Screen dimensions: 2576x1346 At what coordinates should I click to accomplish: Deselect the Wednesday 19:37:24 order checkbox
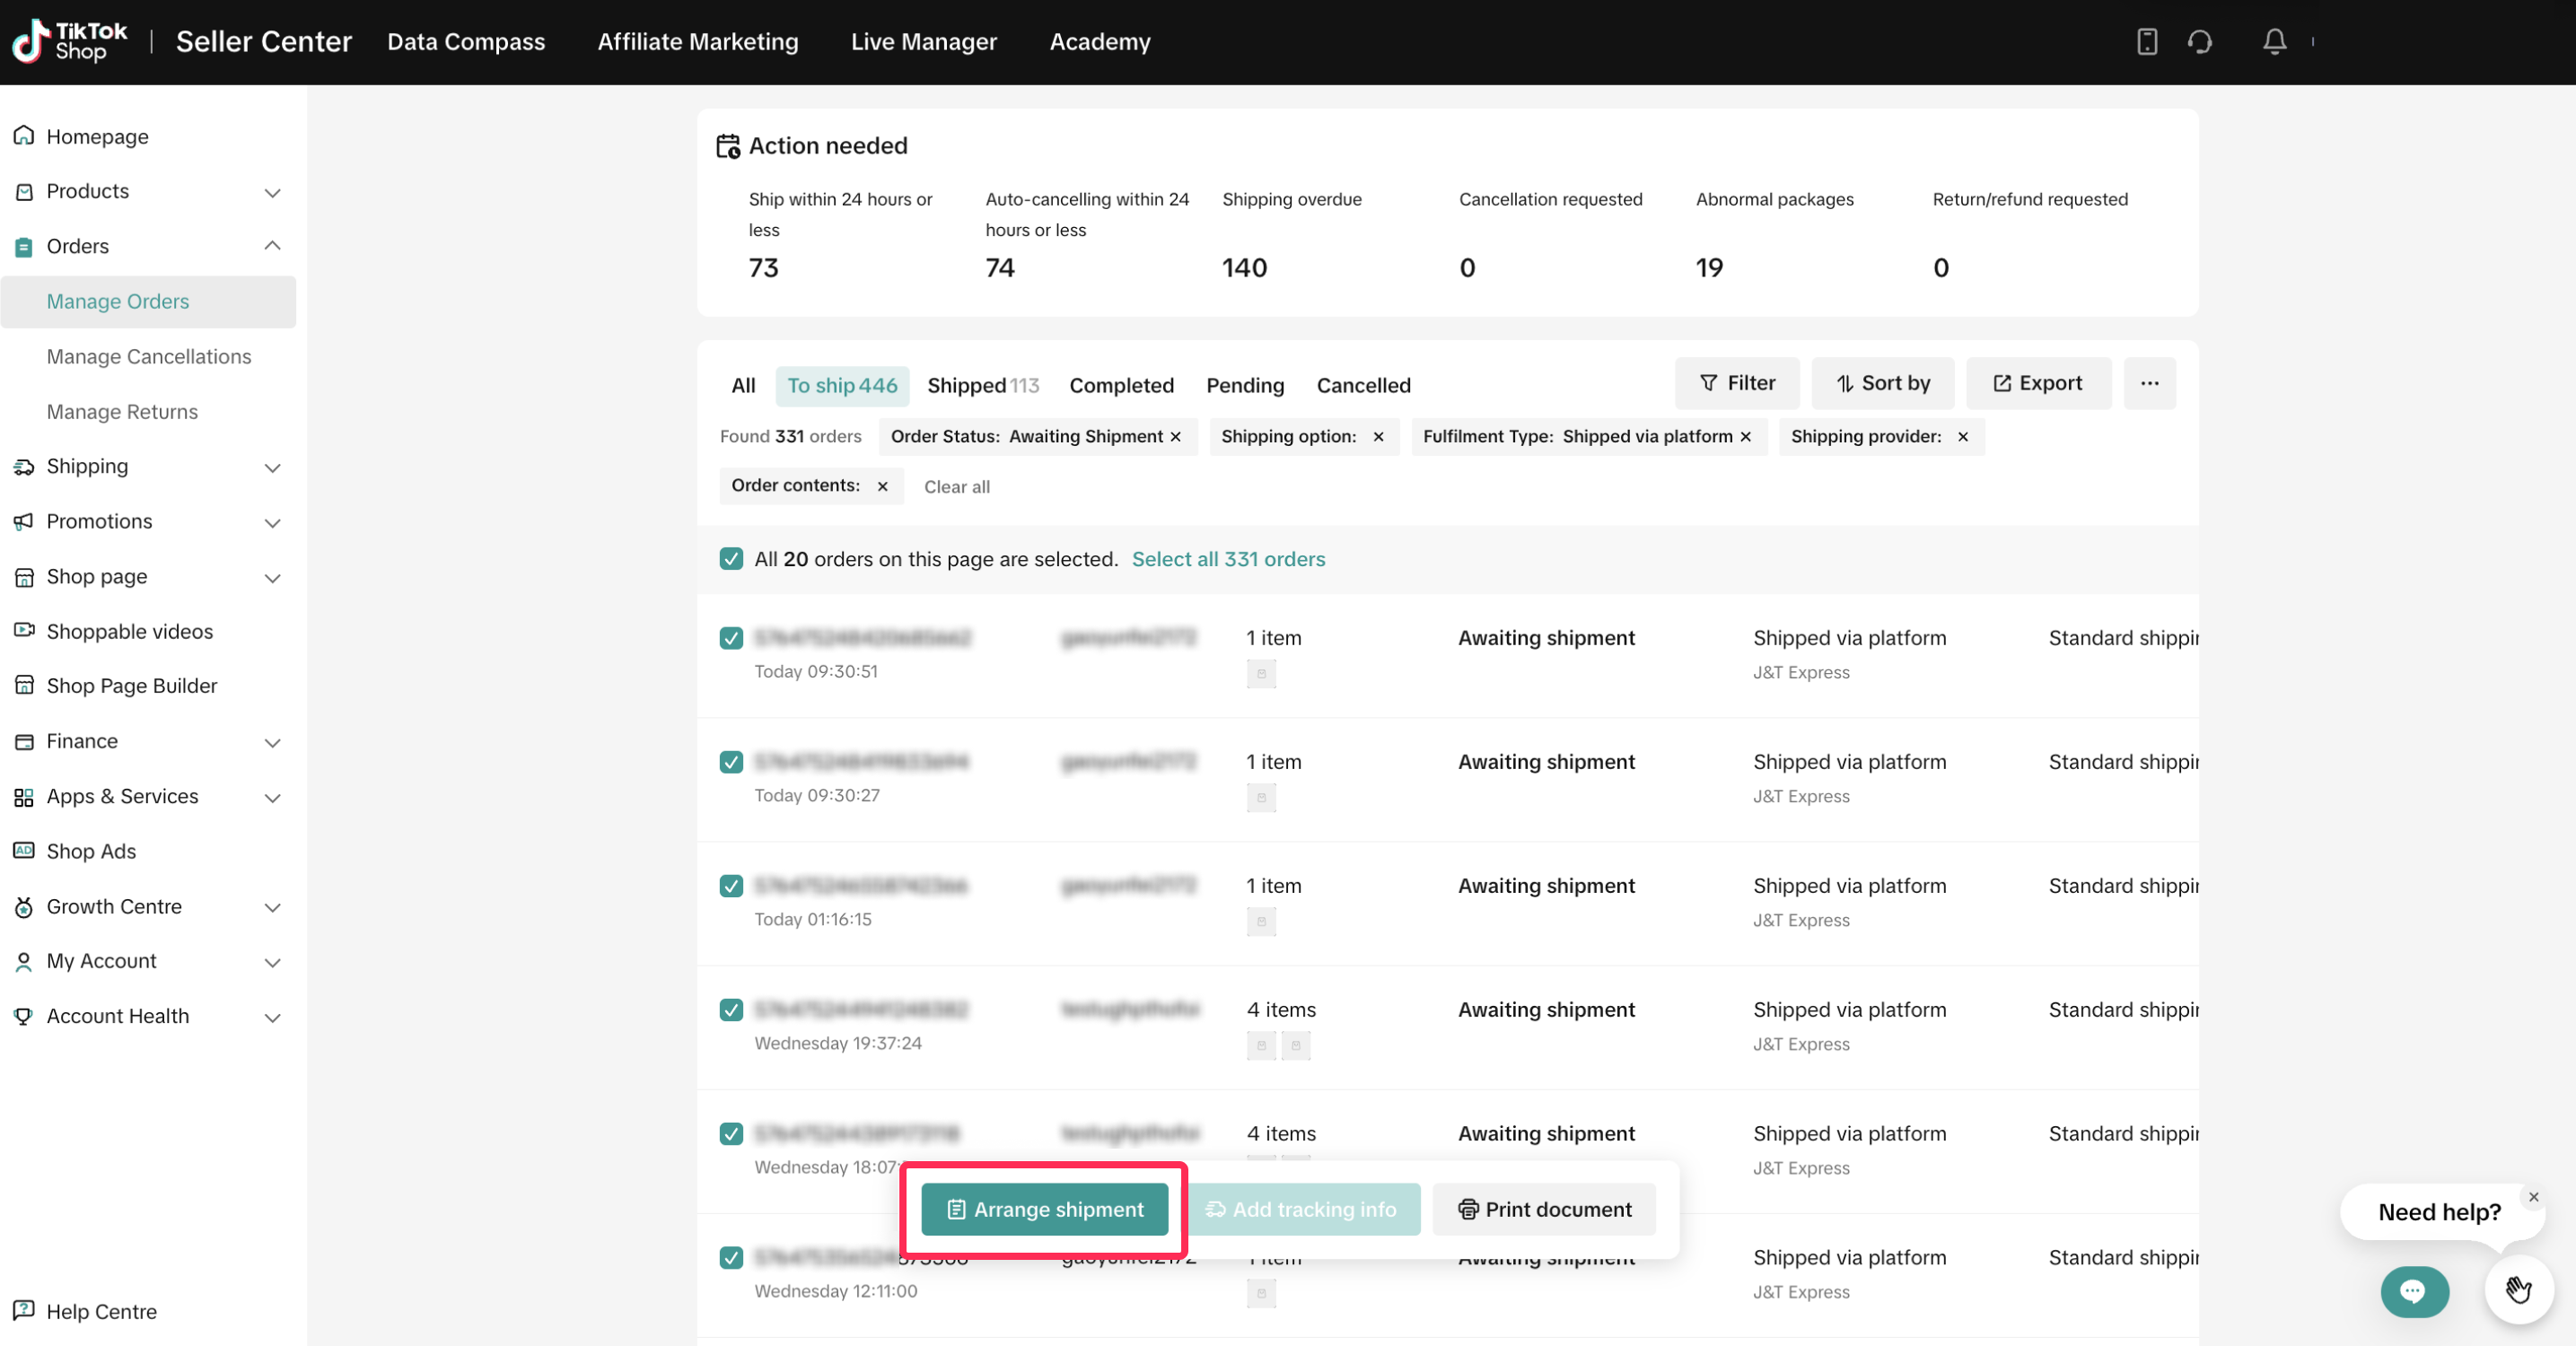(x=731, y=1010)
